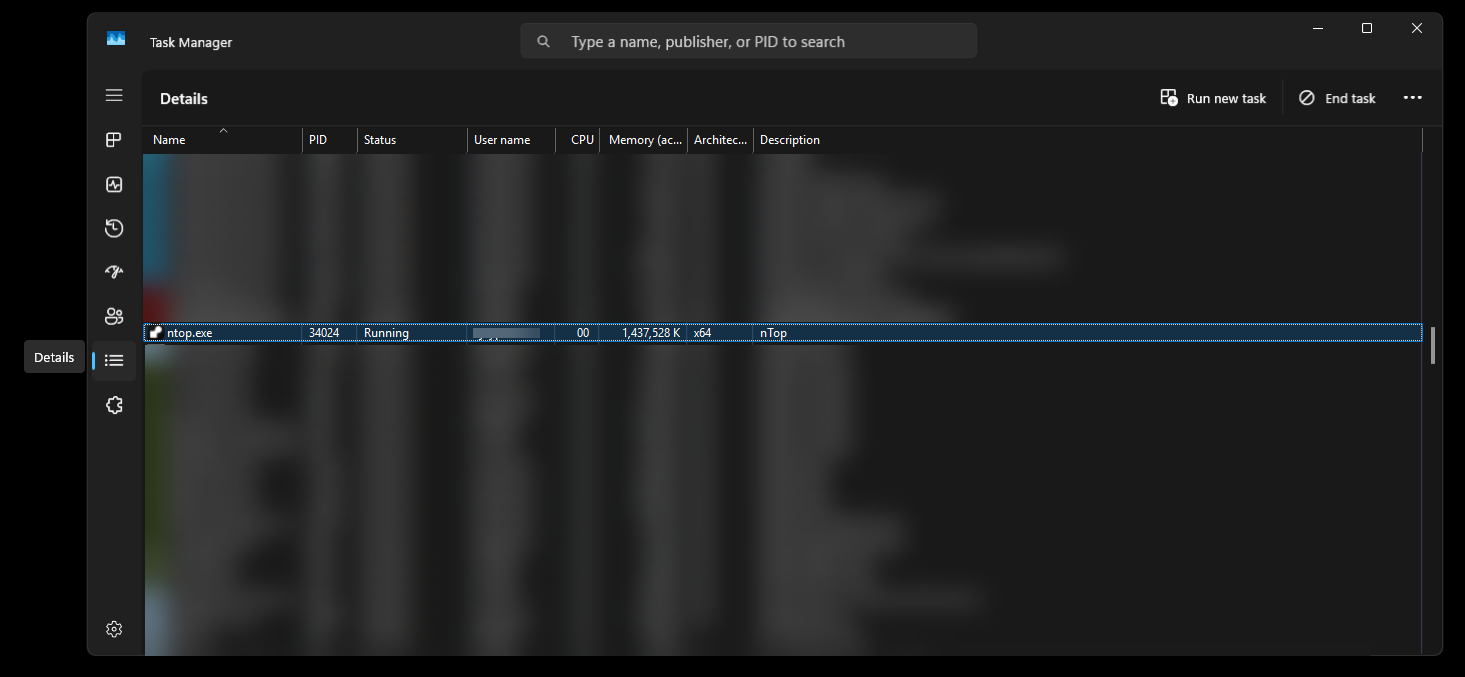Open the Users page icon
Viewport: 1465px width, 677px height.
click(114, 316)
